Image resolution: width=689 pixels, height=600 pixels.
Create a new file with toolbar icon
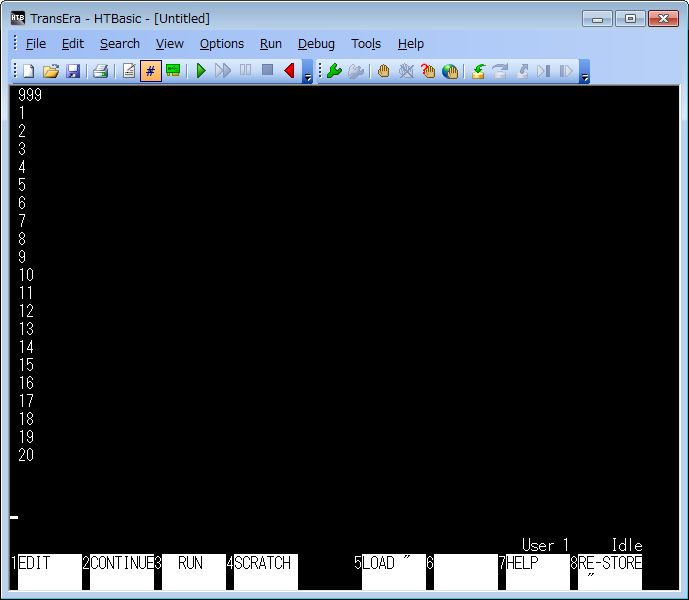pos(29,71)
